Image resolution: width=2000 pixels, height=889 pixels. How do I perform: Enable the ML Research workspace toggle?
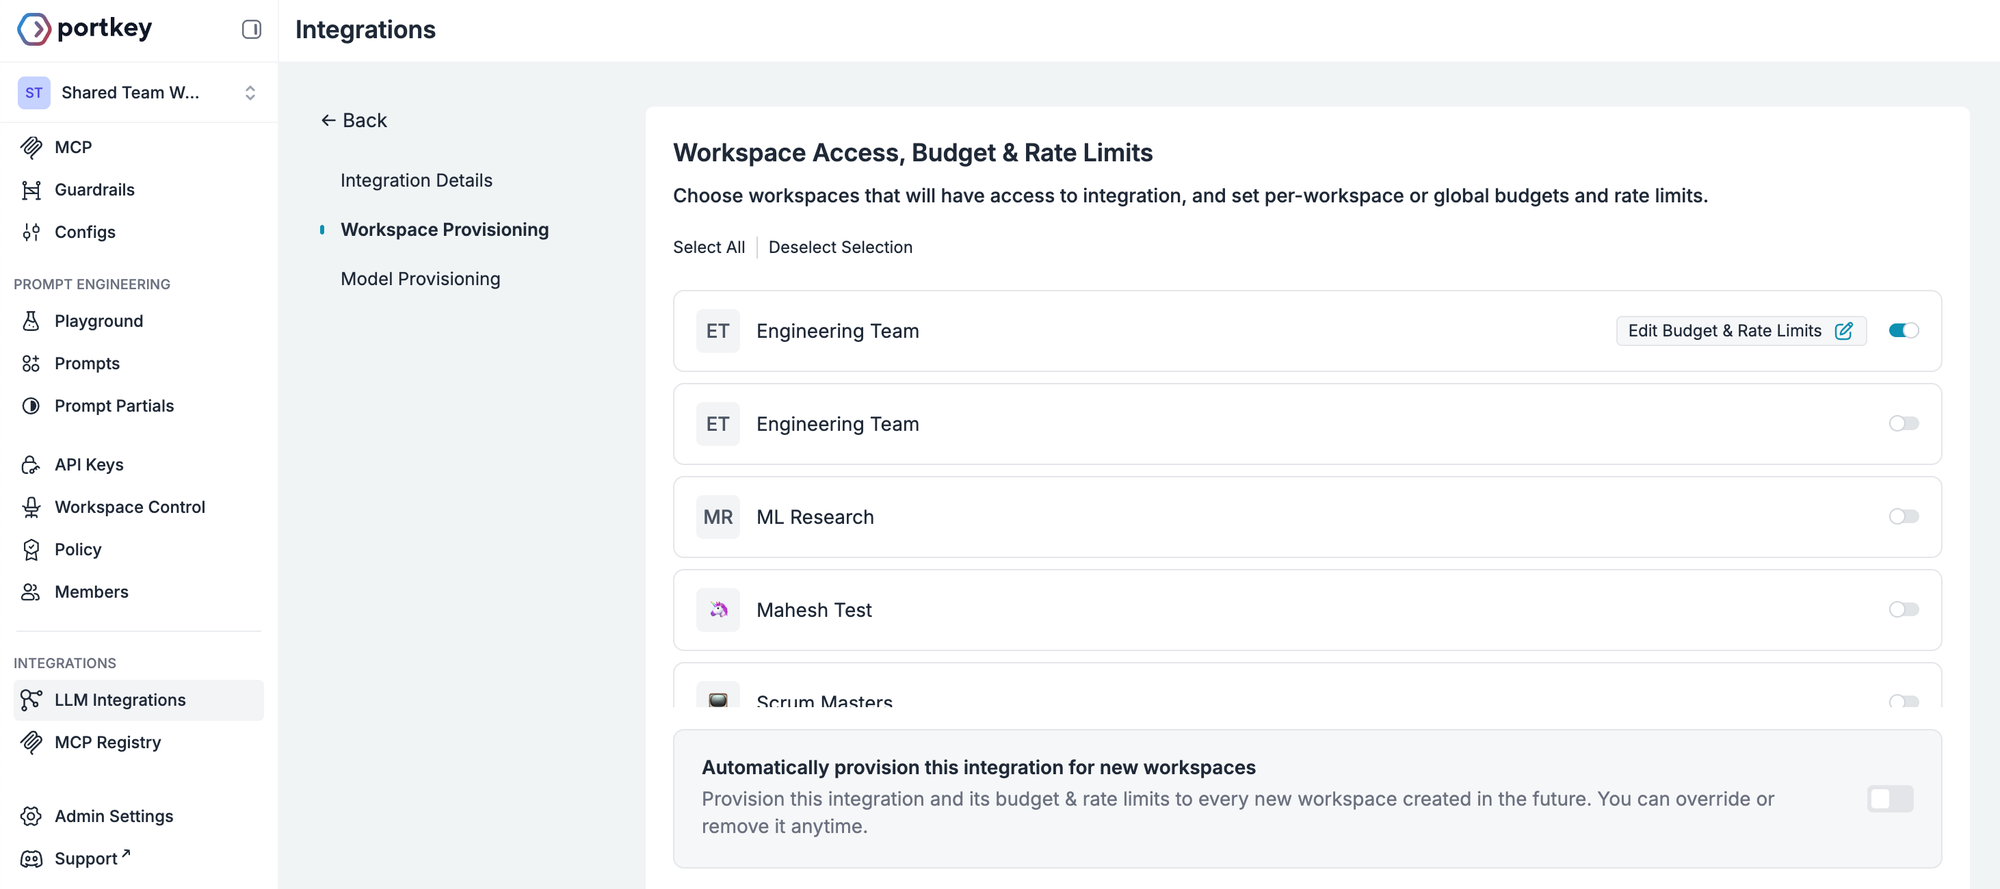click(x=1903, y=517)
